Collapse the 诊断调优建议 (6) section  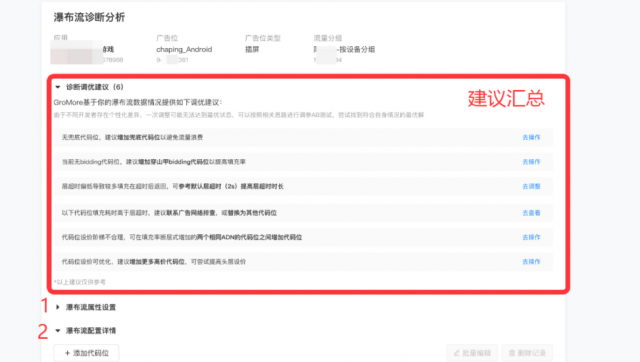[58, 87]
